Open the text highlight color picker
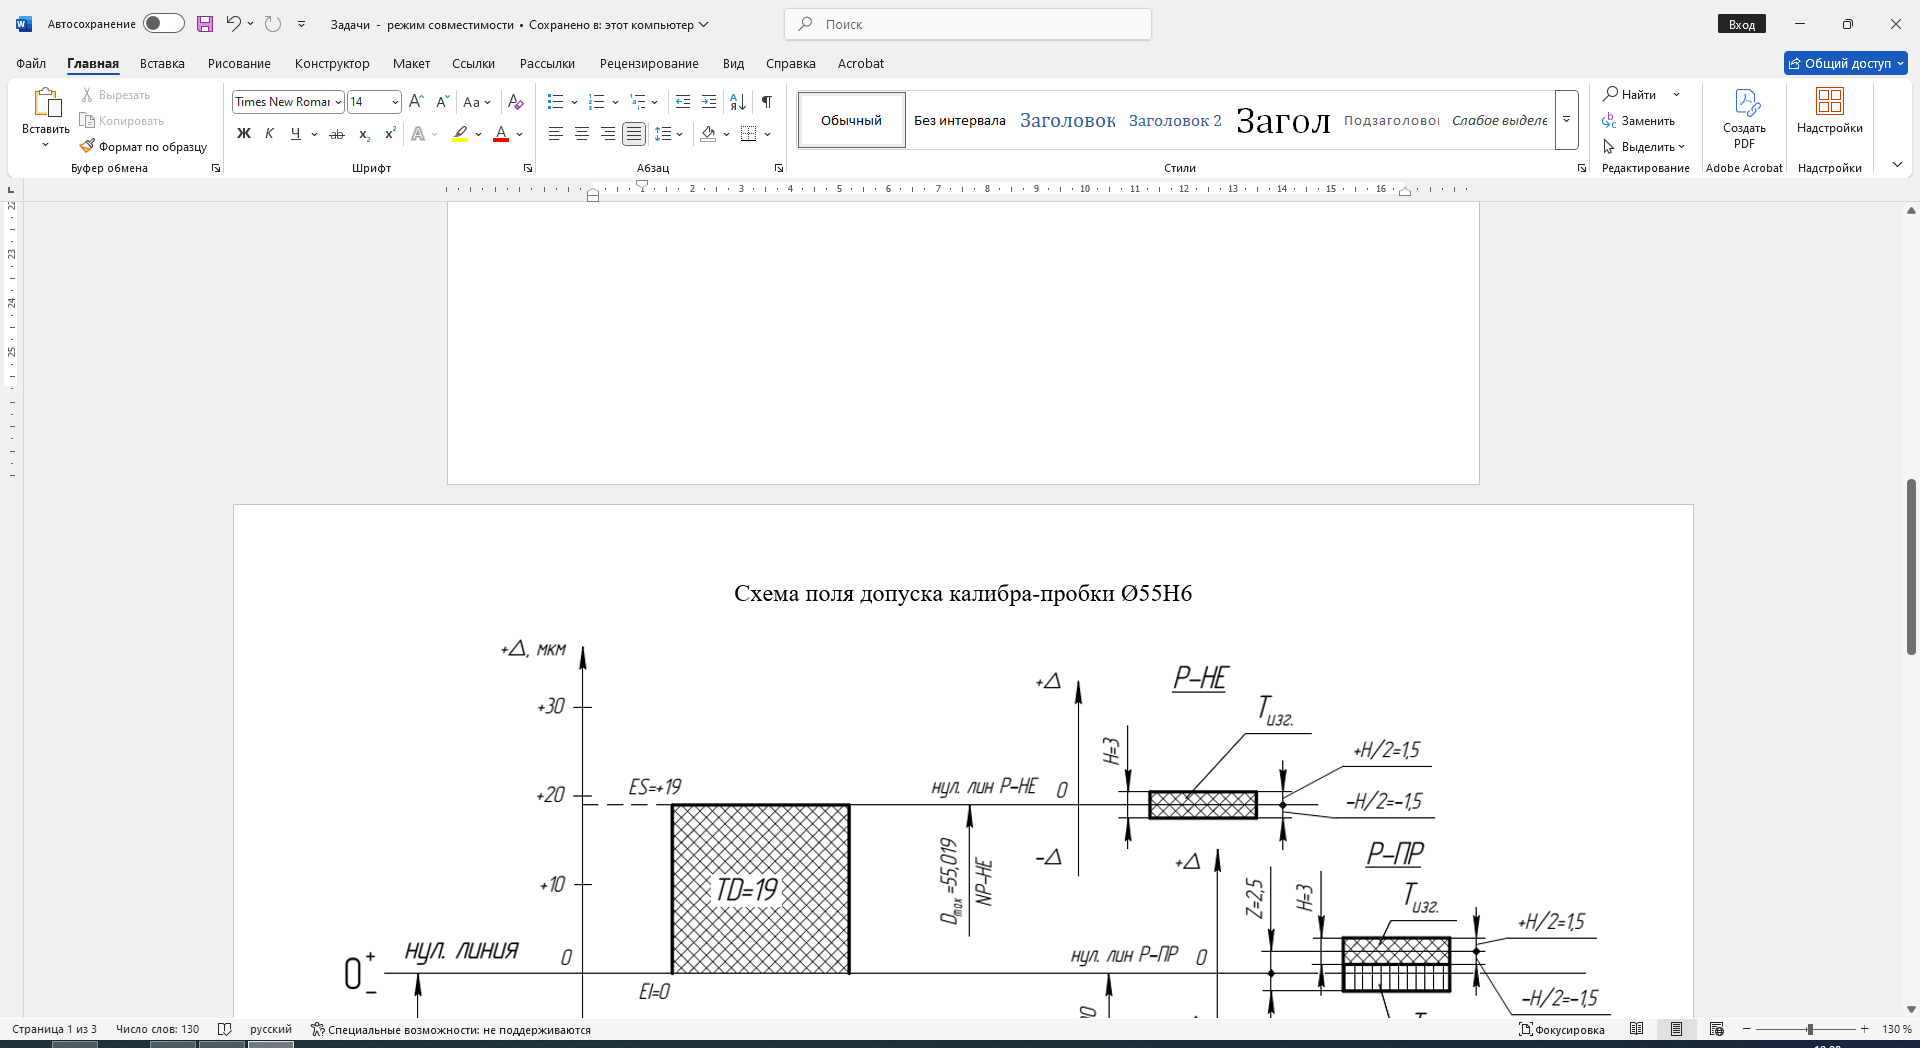1920x1048 pixels. 478,134
